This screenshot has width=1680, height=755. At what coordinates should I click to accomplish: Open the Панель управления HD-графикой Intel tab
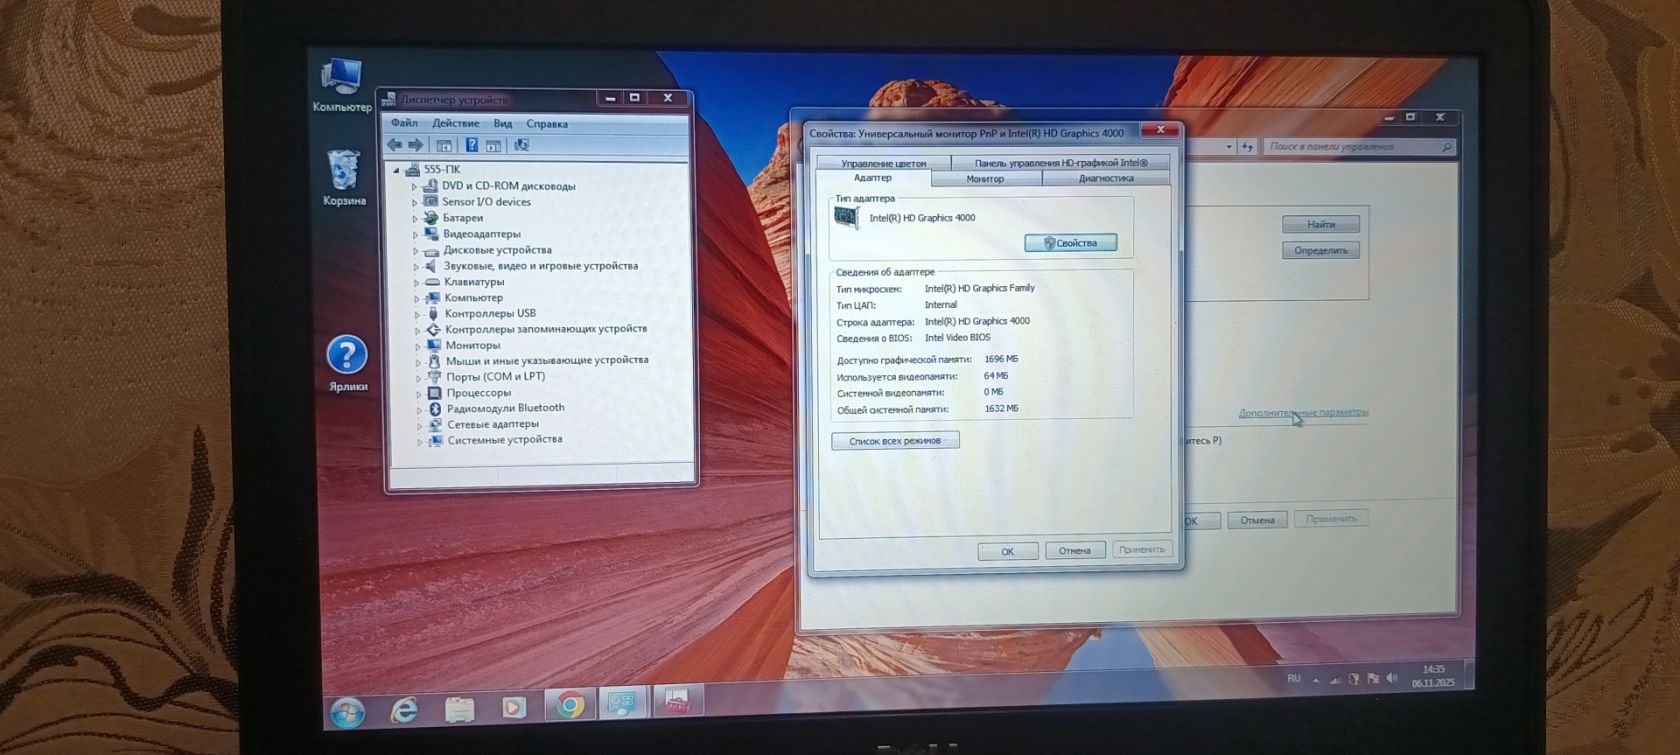tap(1060, 163)
